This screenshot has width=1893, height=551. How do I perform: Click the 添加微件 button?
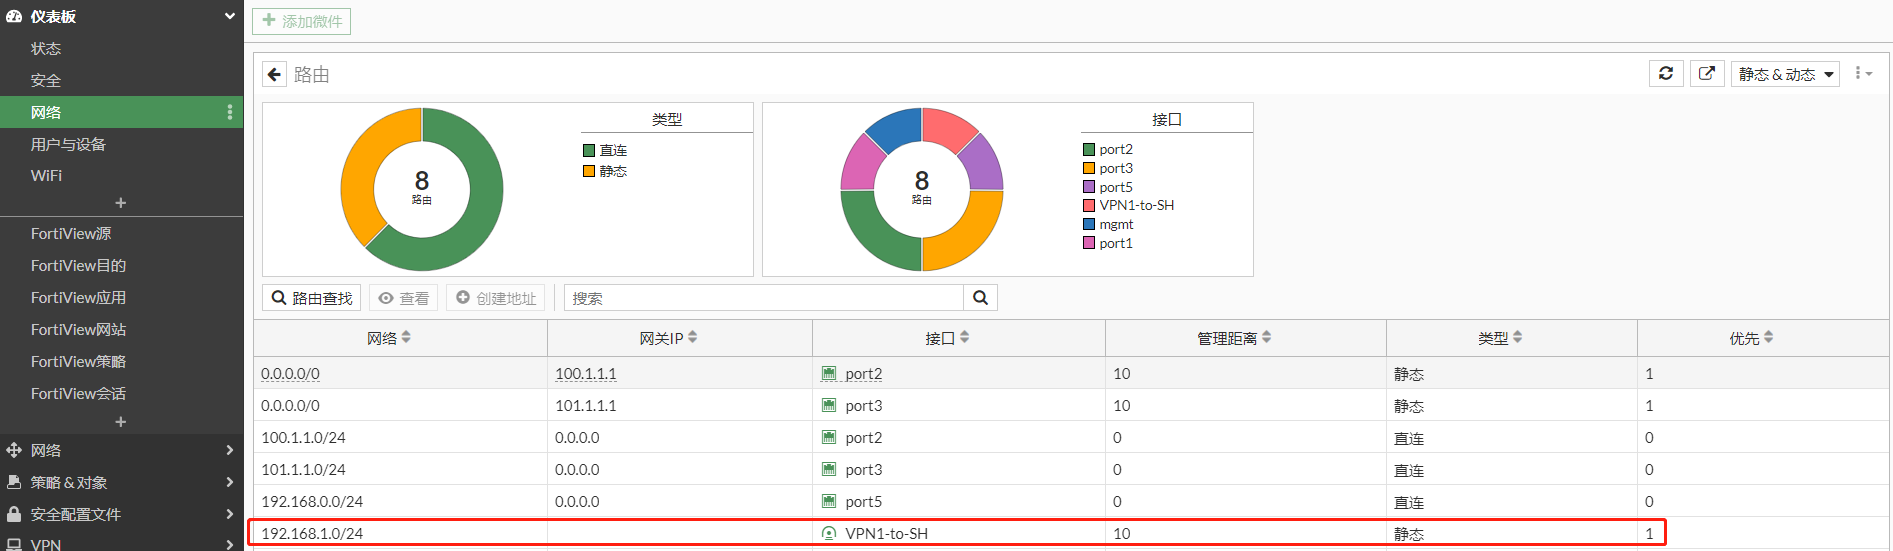pyautogui.click(x=301, y=21)
